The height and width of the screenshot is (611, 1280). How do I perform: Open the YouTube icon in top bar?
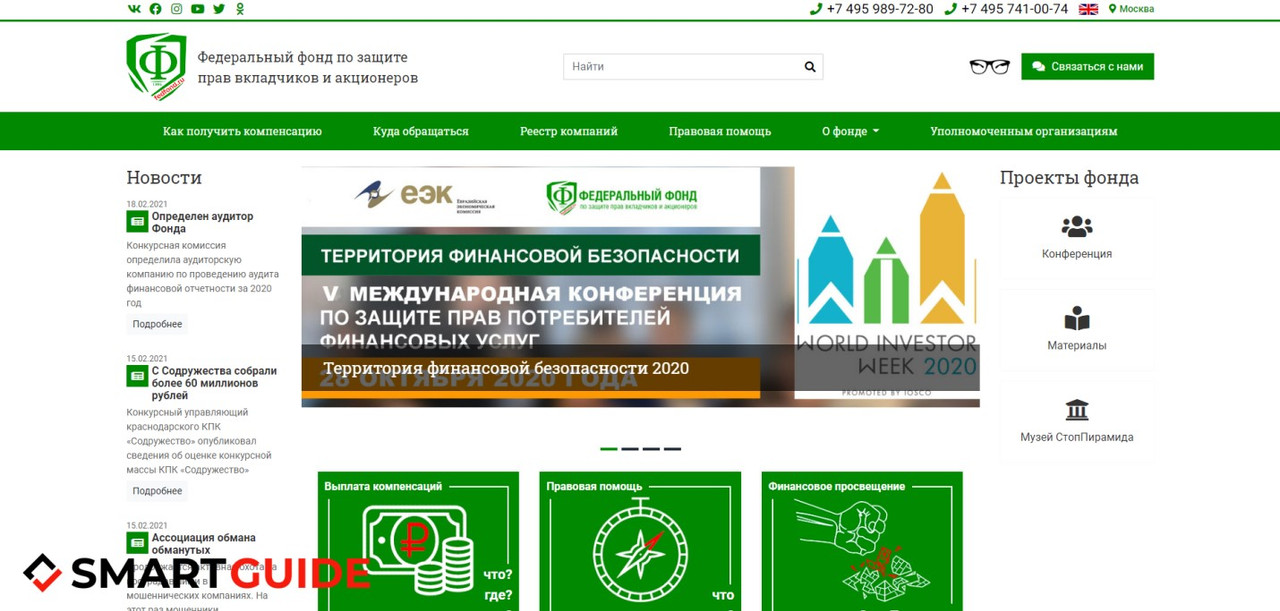pyautogui.click(x=198, y=9)
